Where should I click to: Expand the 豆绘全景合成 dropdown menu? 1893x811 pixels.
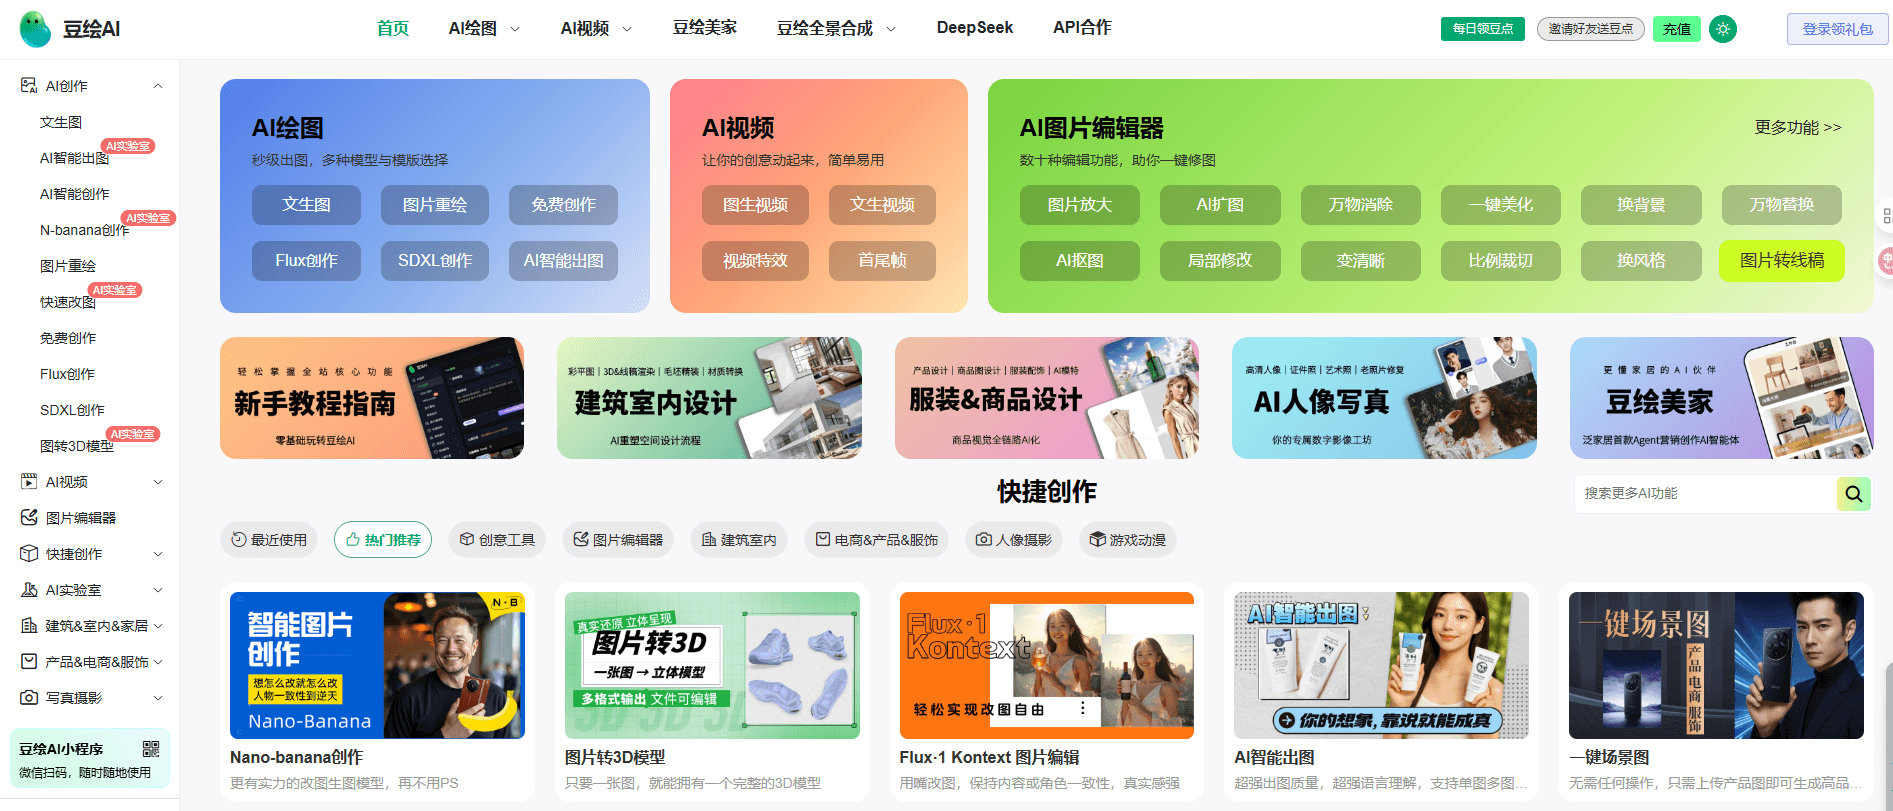pyautogui.click(x=836, y=29)
